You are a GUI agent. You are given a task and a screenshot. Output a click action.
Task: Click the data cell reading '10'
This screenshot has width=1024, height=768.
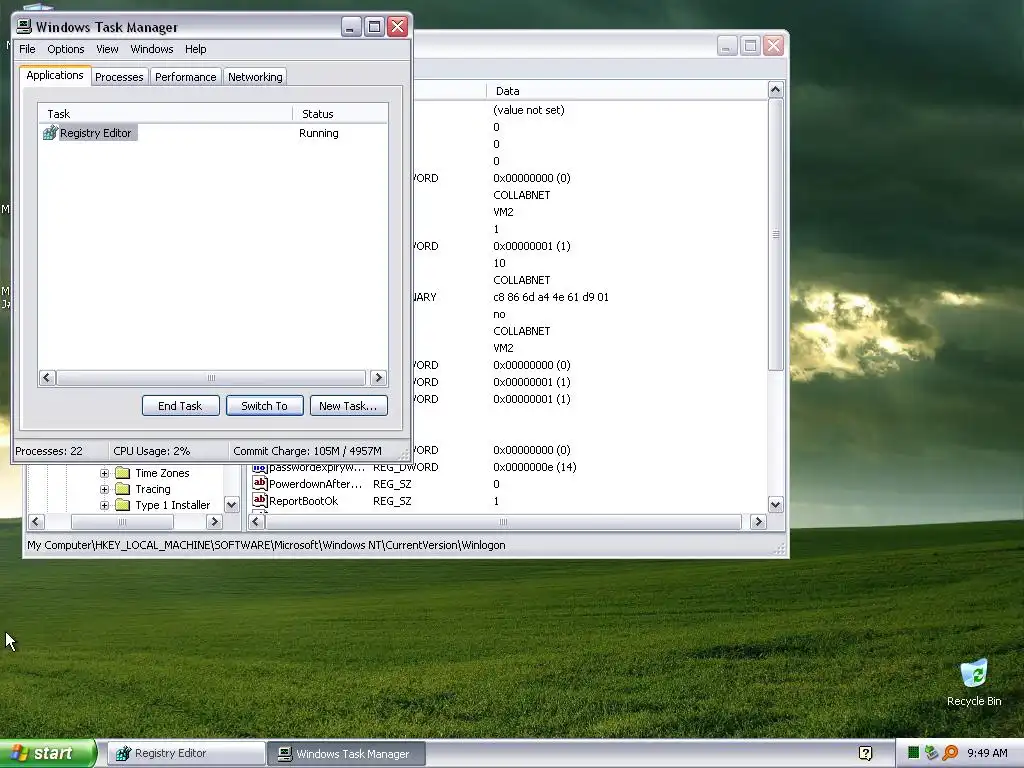(499, 263)
